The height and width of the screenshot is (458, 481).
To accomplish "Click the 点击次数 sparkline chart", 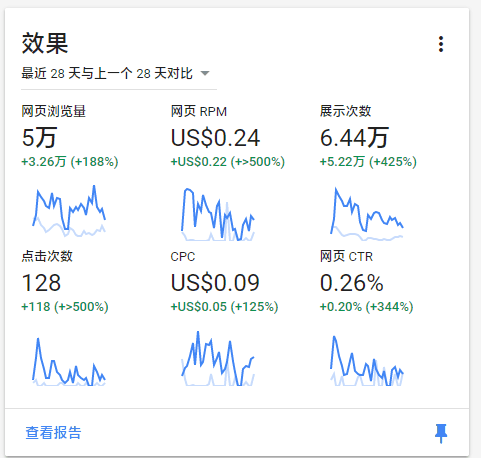I will [69, 362].
